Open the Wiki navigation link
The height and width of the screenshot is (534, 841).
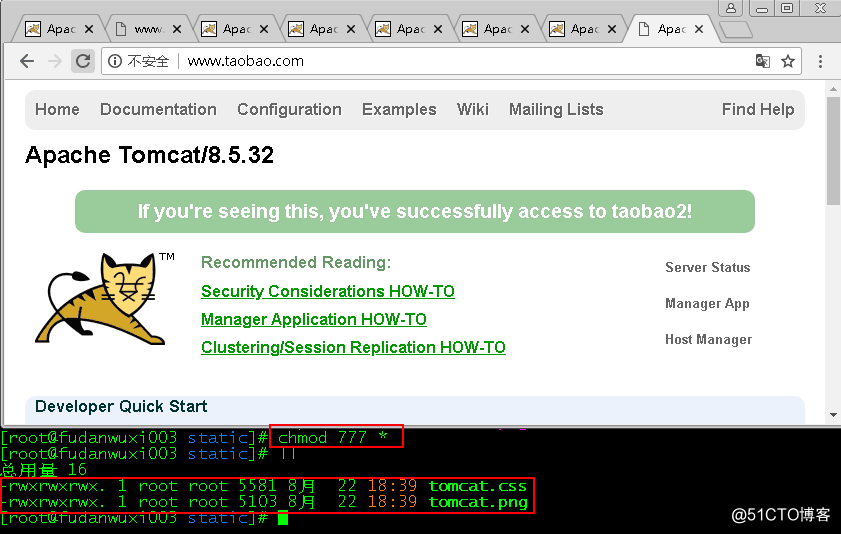[473, 109]
